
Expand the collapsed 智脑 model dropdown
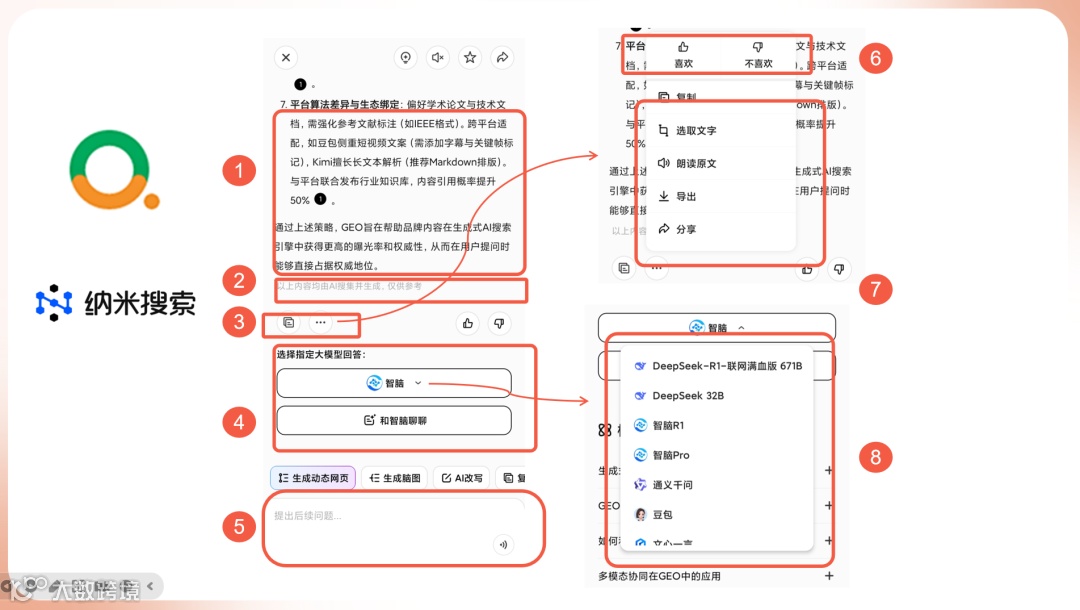[x=394, y=383]
